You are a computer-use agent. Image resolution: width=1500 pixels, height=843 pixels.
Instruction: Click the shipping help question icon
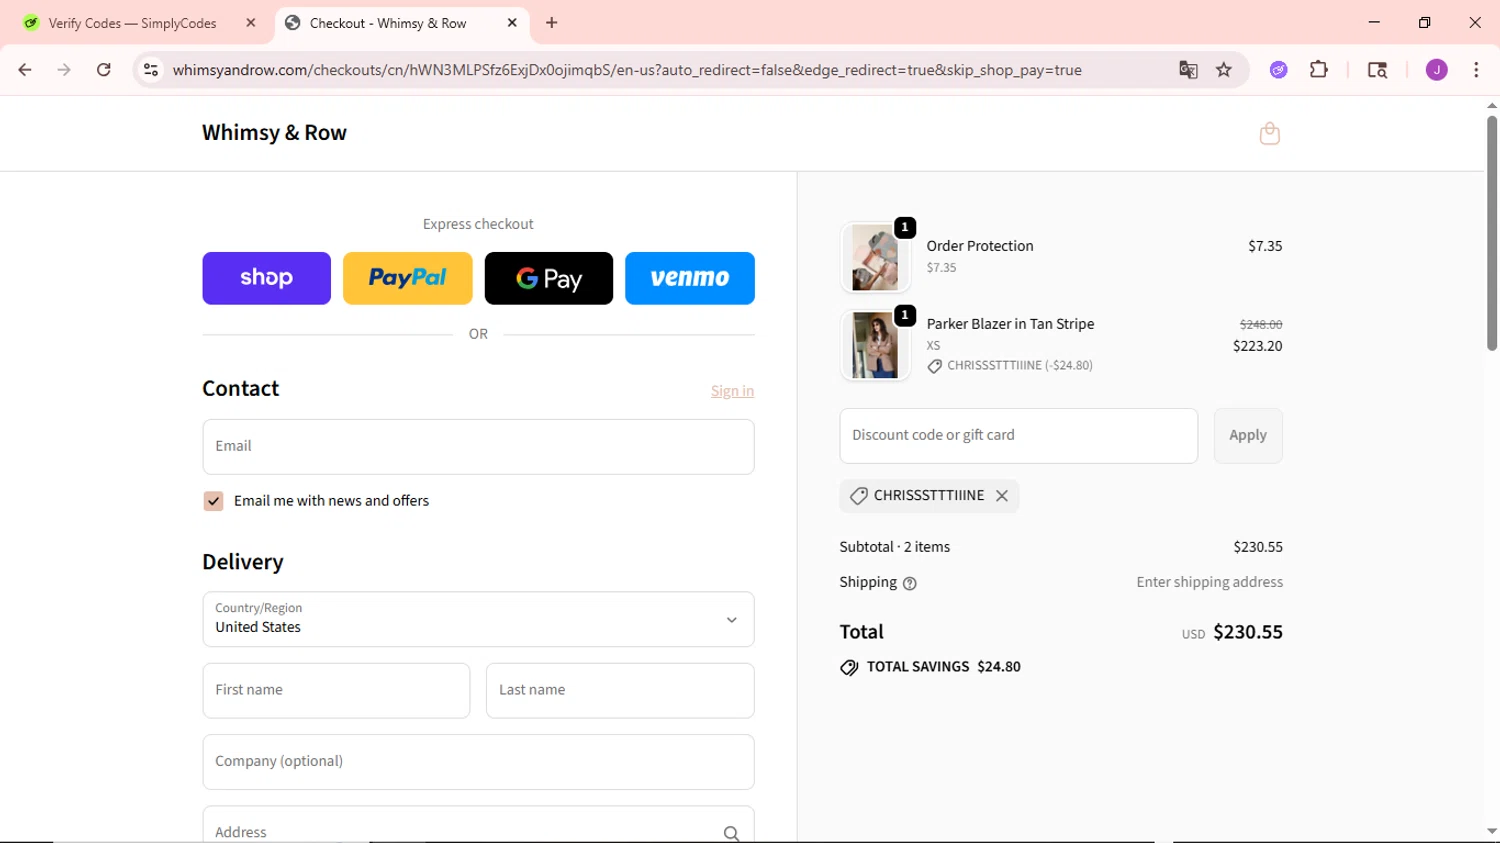click(909, 583)
